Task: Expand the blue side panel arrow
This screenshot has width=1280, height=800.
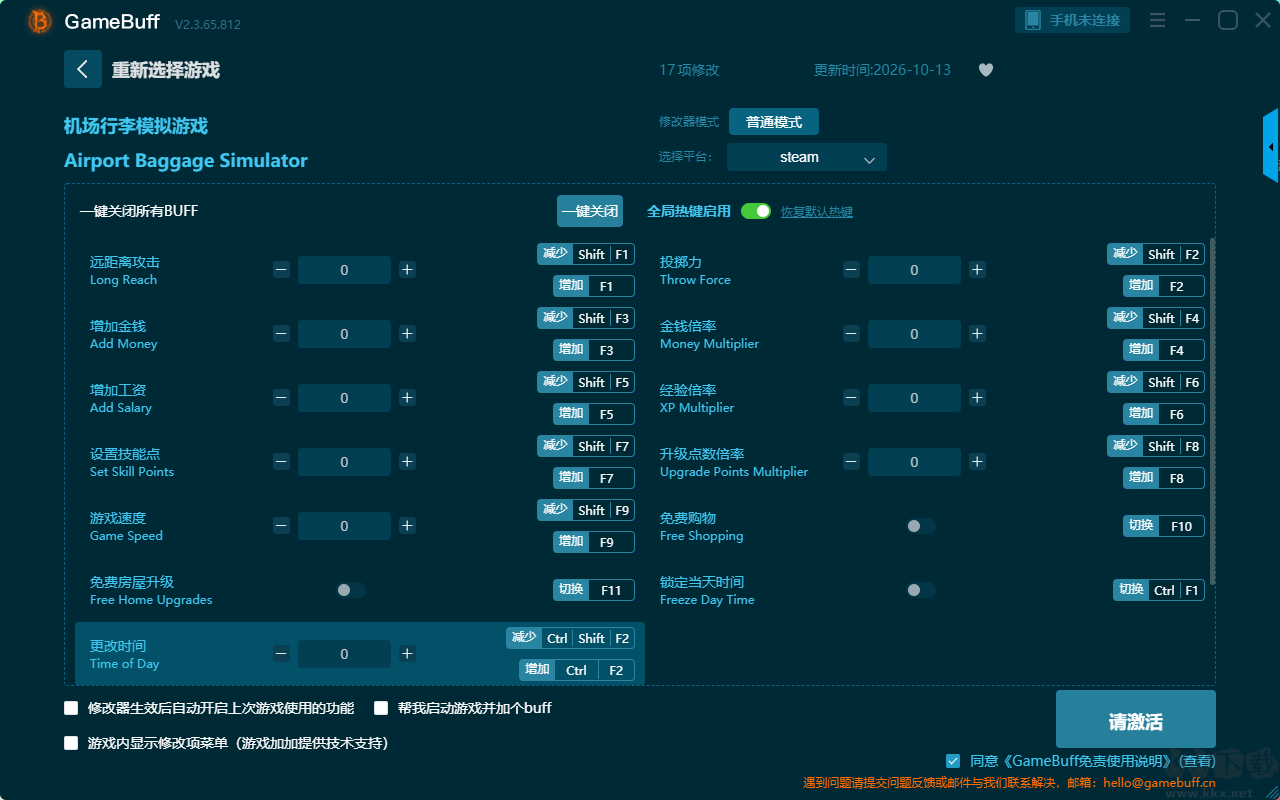Action: [1271, 146]
